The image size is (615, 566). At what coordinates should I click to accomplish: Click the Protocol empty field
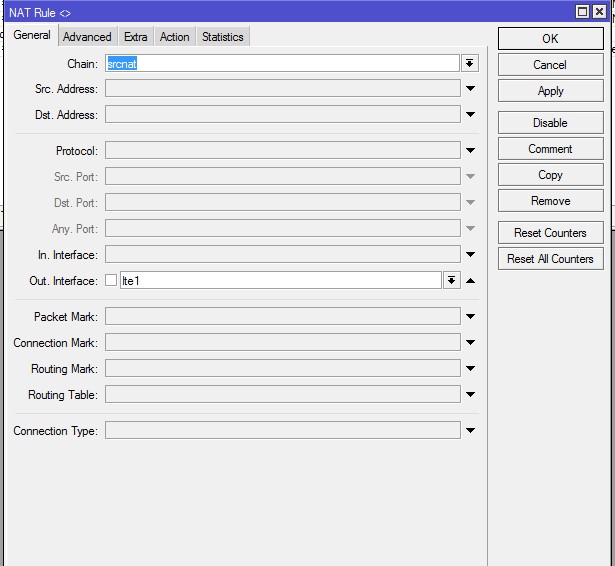point(282,150)
